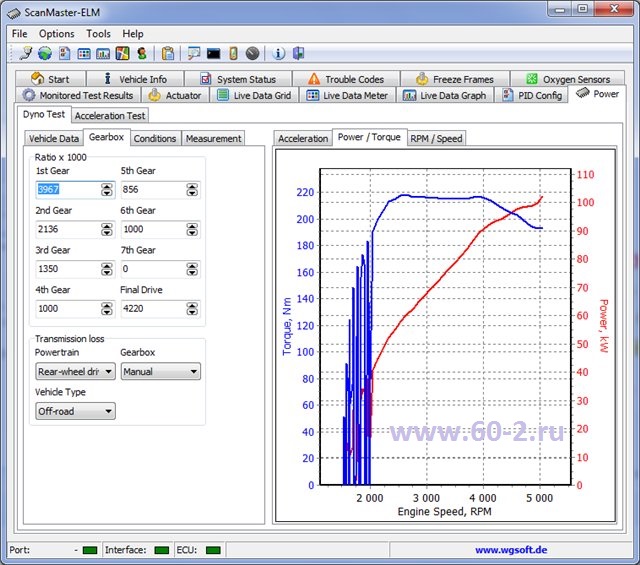Image resolution: width=640 pixels, height=565 pixels.
Task: Select the RPM / Speed graph tab
Action: (437, 138)
